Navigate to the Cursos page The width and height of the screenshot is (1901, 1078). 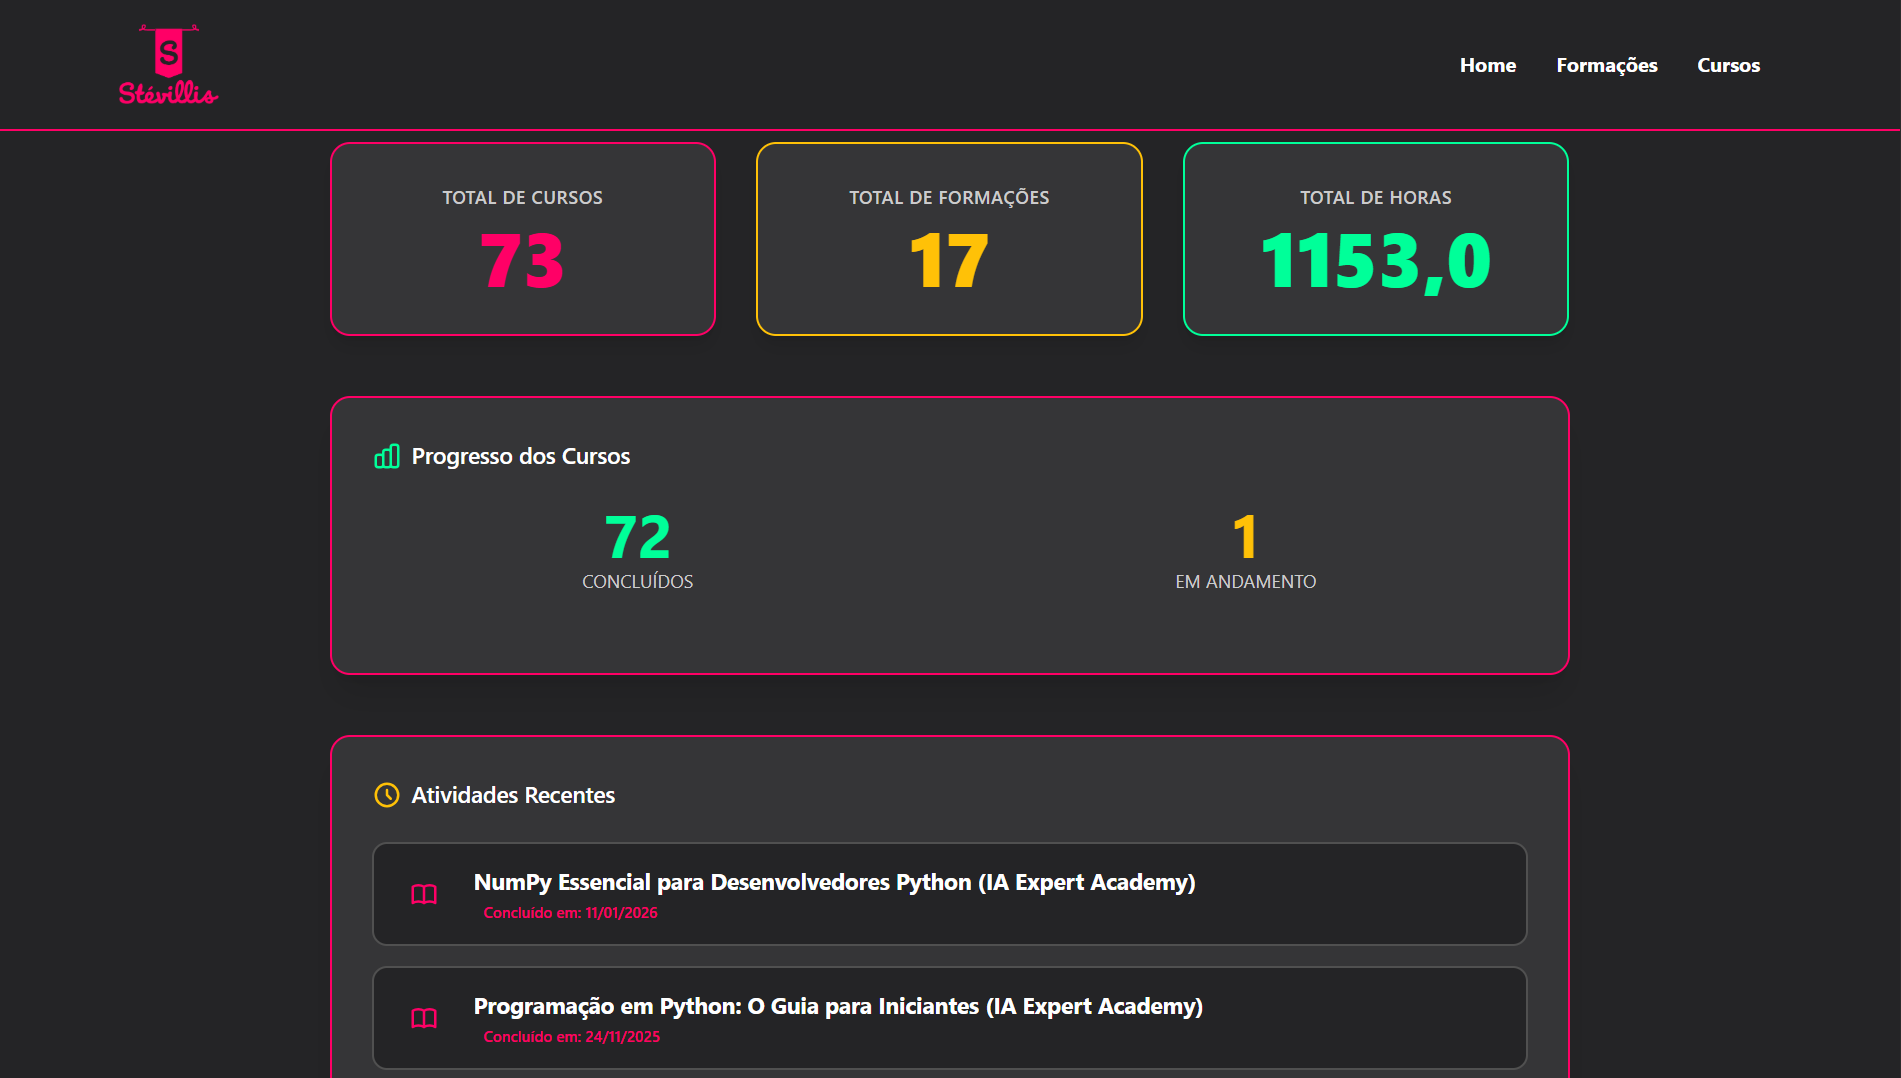(1728, 65)
